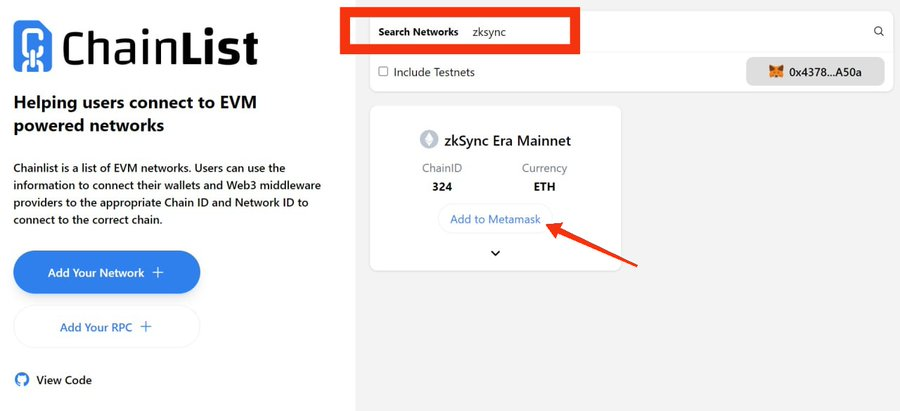This screenshot has height=411, width=900.
Task: Click the ChainID value 324
Action: click(442, 187)
